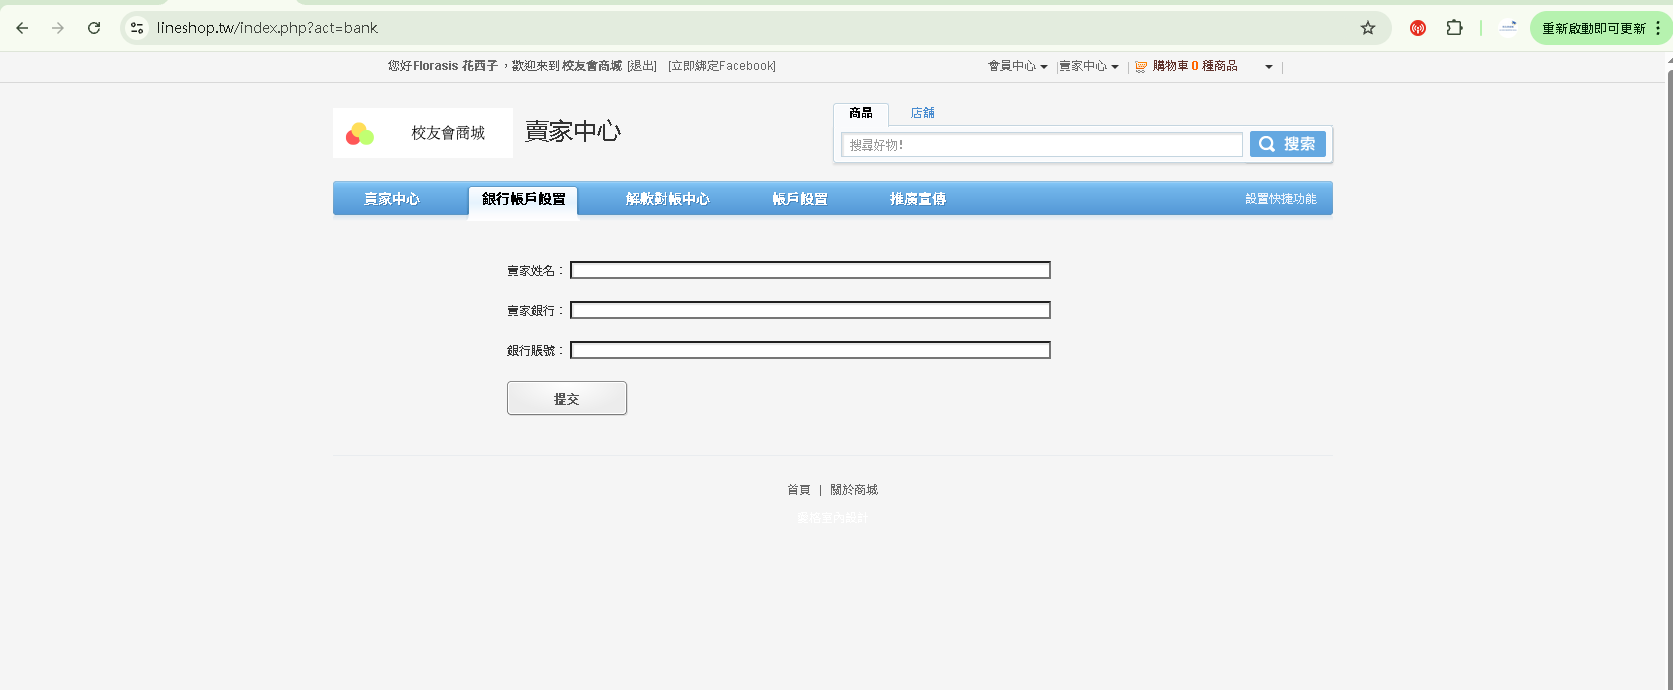Click 購物車 0 種商品 link
This screenshot has width=1673, height=690.
pos(1195,66)
